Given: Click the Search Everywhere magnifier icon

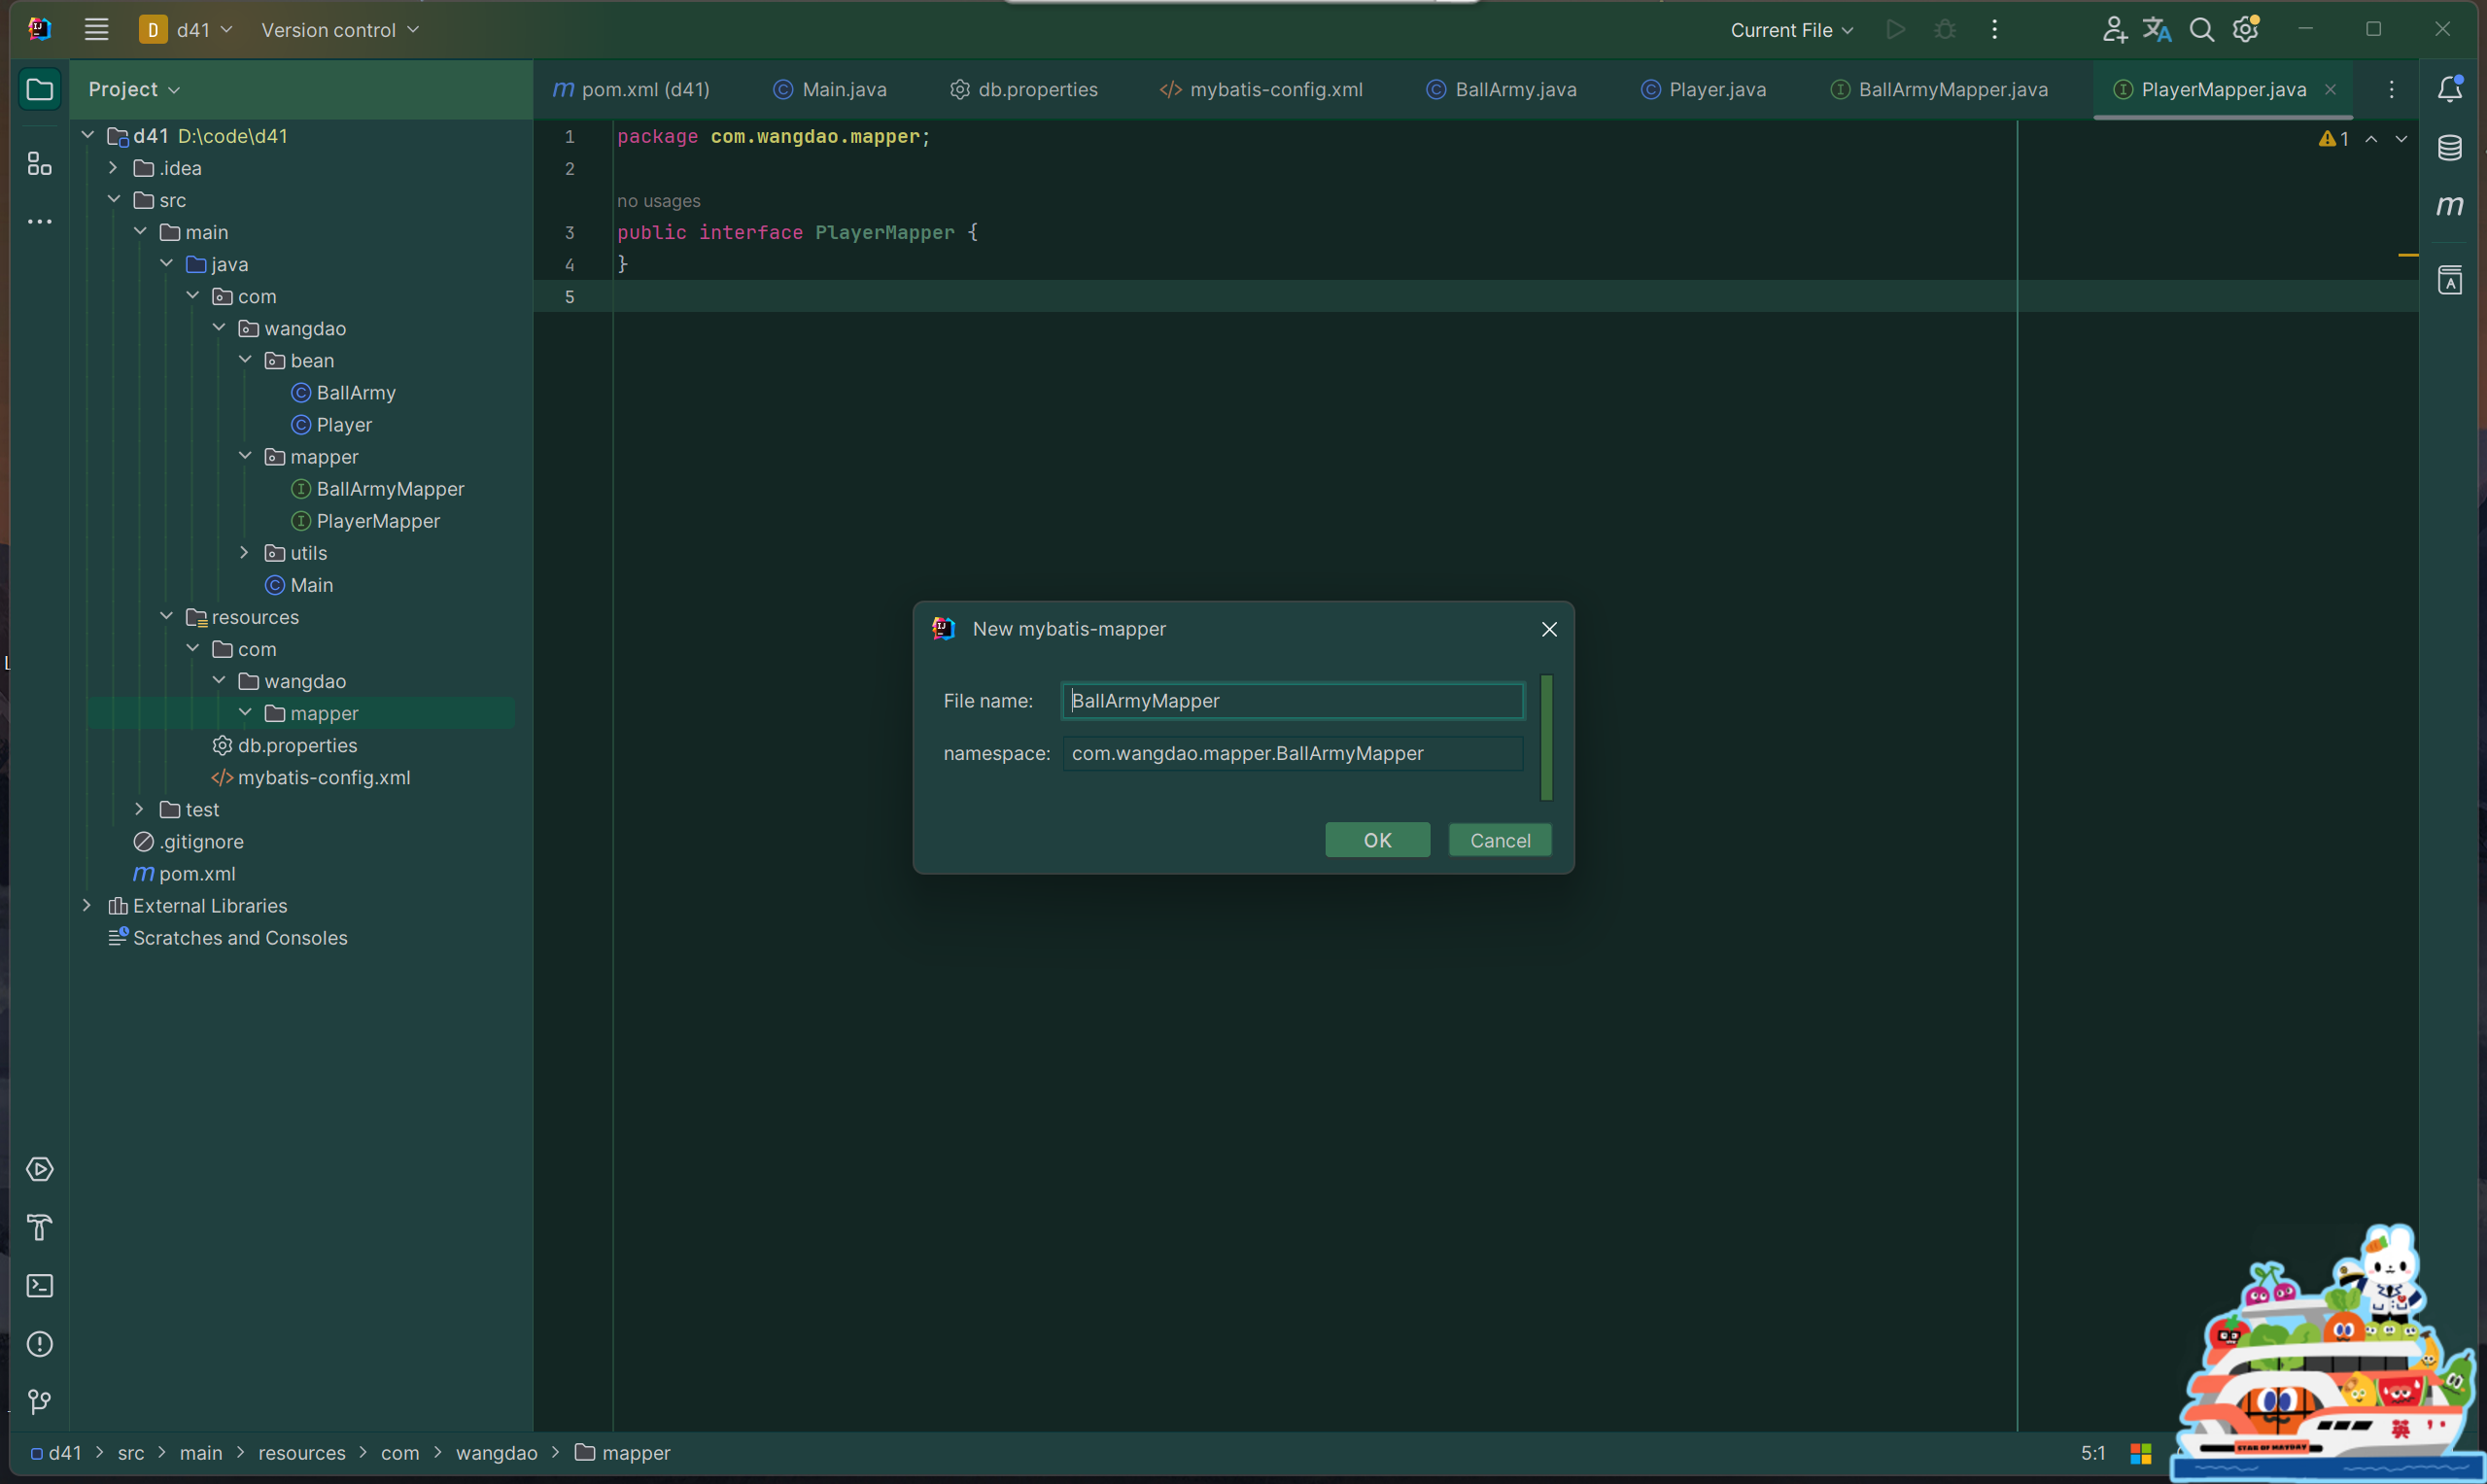Looking at the screenshot, I should (x=2201, y=30).
